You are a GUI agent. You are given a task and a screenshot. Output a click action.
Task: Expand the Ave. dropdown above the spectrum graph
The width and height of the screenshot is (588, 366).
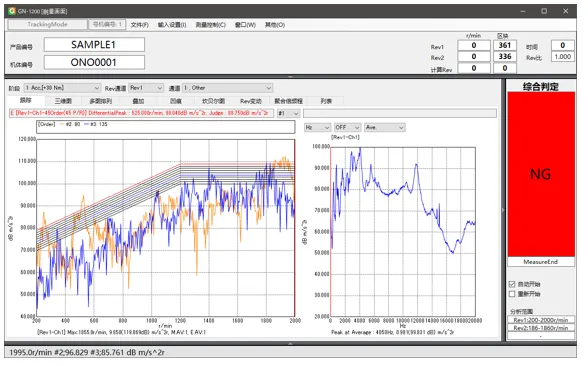[x=385, y=128]
